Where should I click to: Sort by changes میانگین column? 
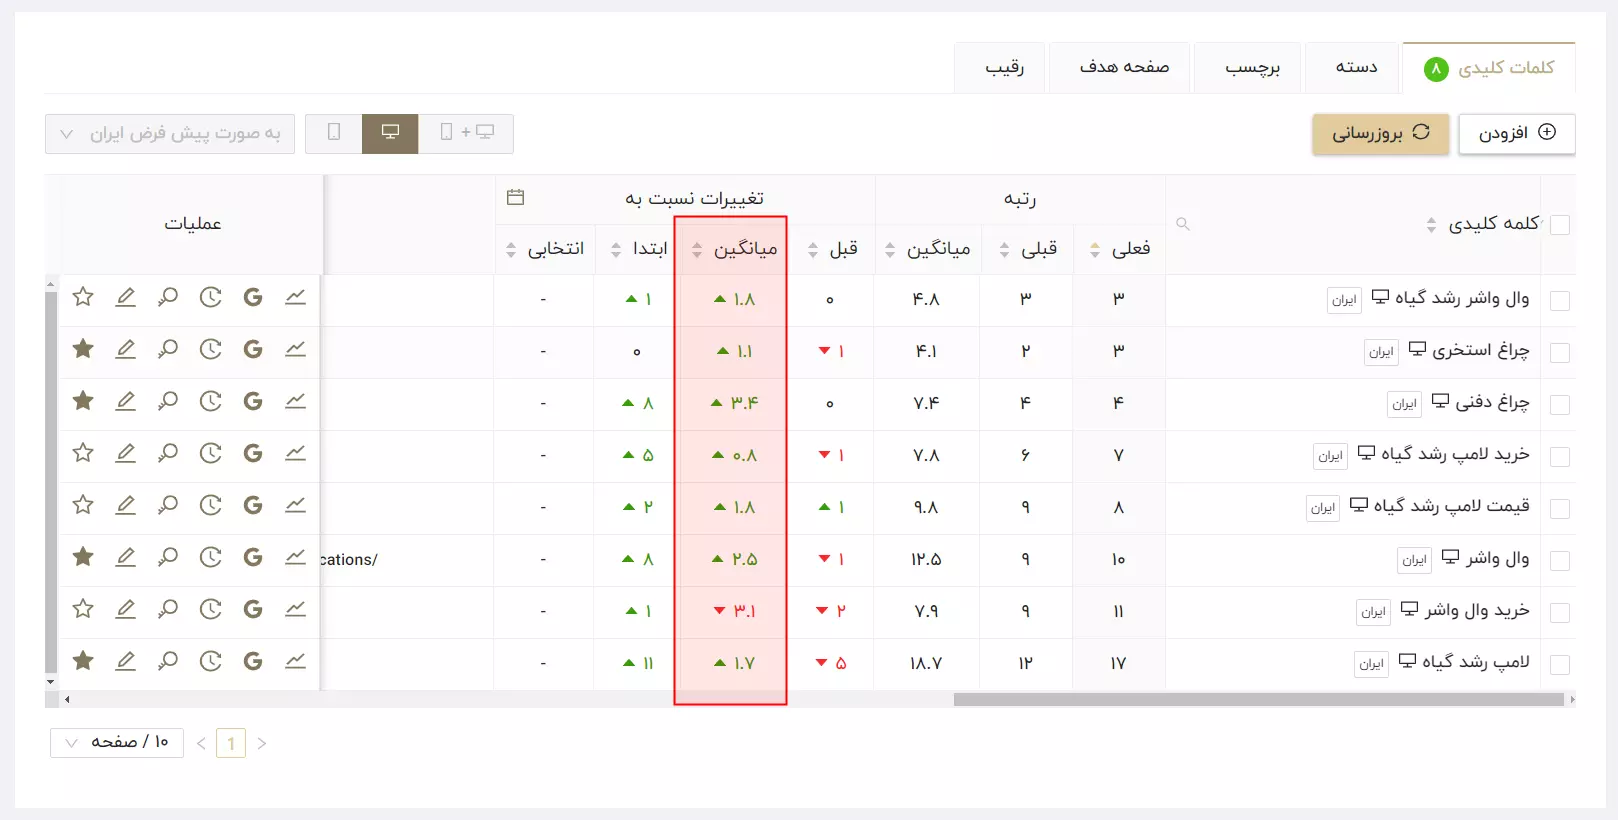(x=697, y=249)
